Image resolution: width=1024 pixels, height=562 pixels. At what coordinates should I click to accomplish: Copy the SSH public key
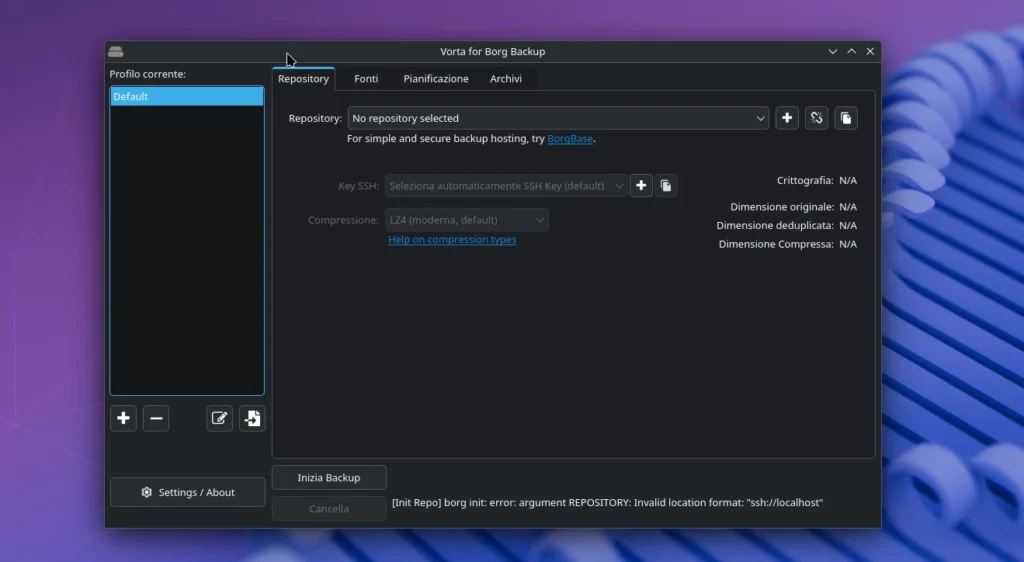point(665,185)
